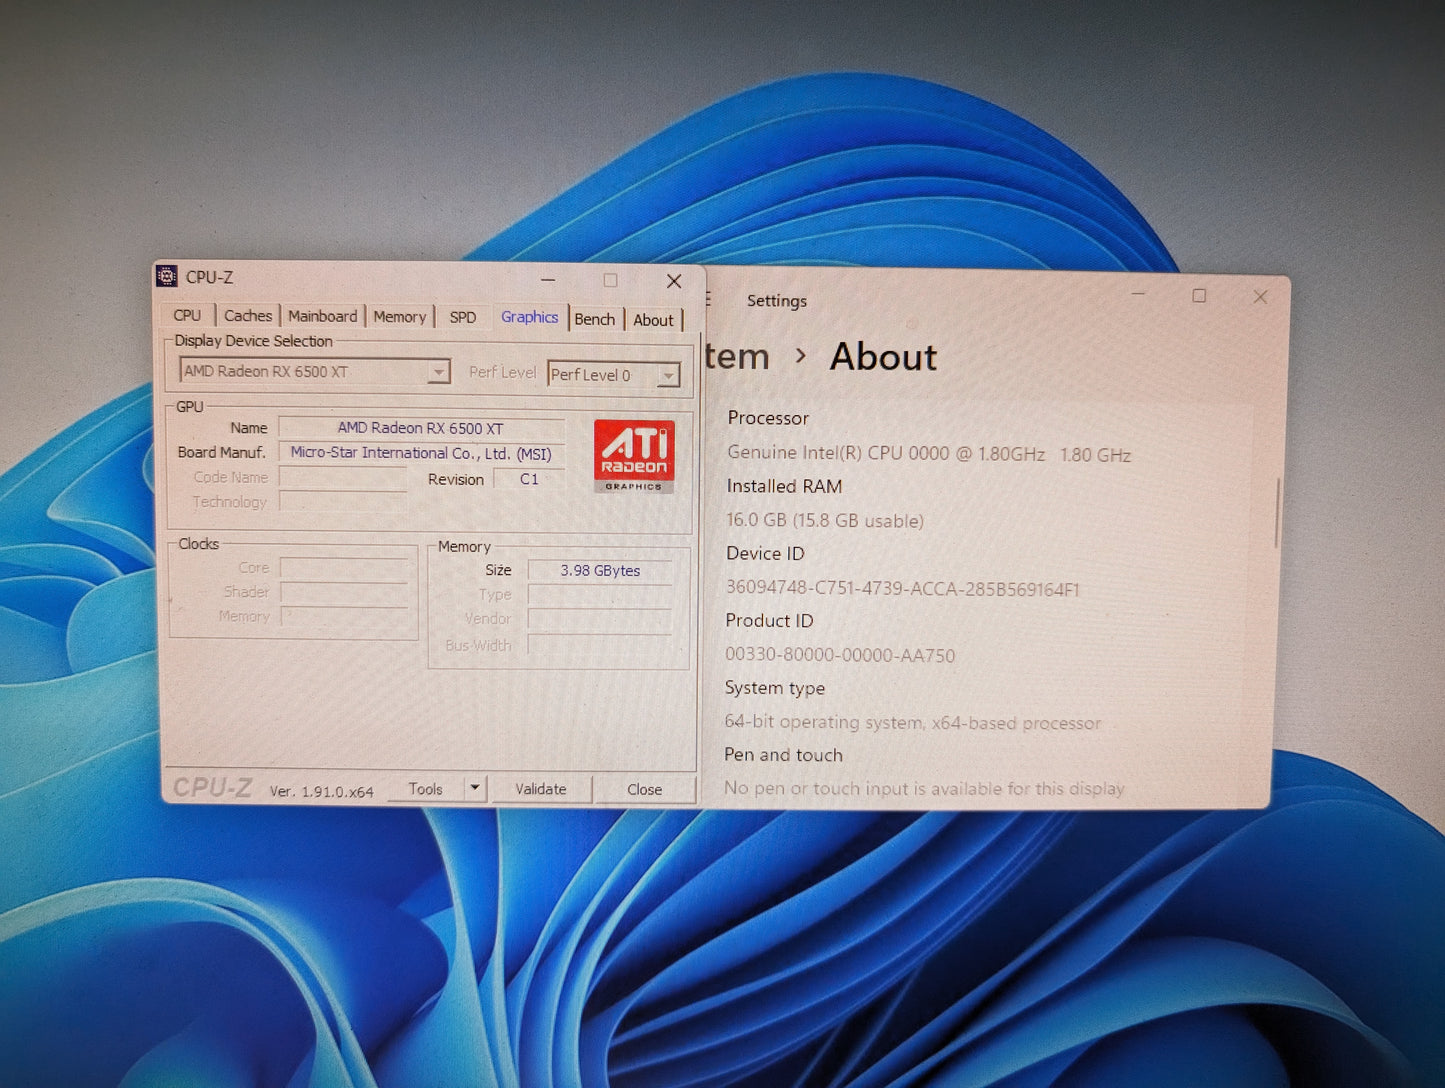Close the CPU-Z window with X

(x=674, y=281)
